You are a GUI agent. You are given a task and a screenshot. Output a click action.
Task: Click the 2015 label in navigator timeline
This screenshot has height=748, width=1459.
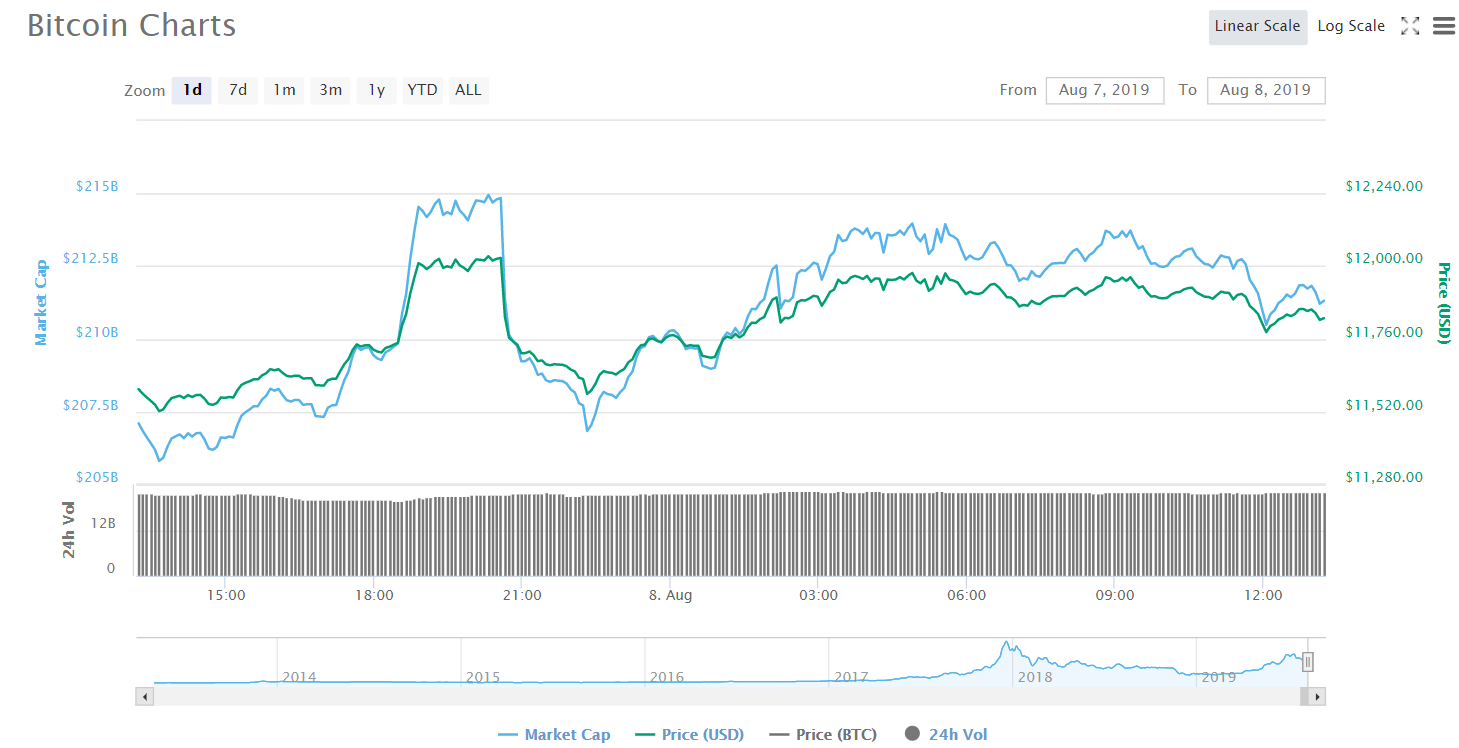483,677
